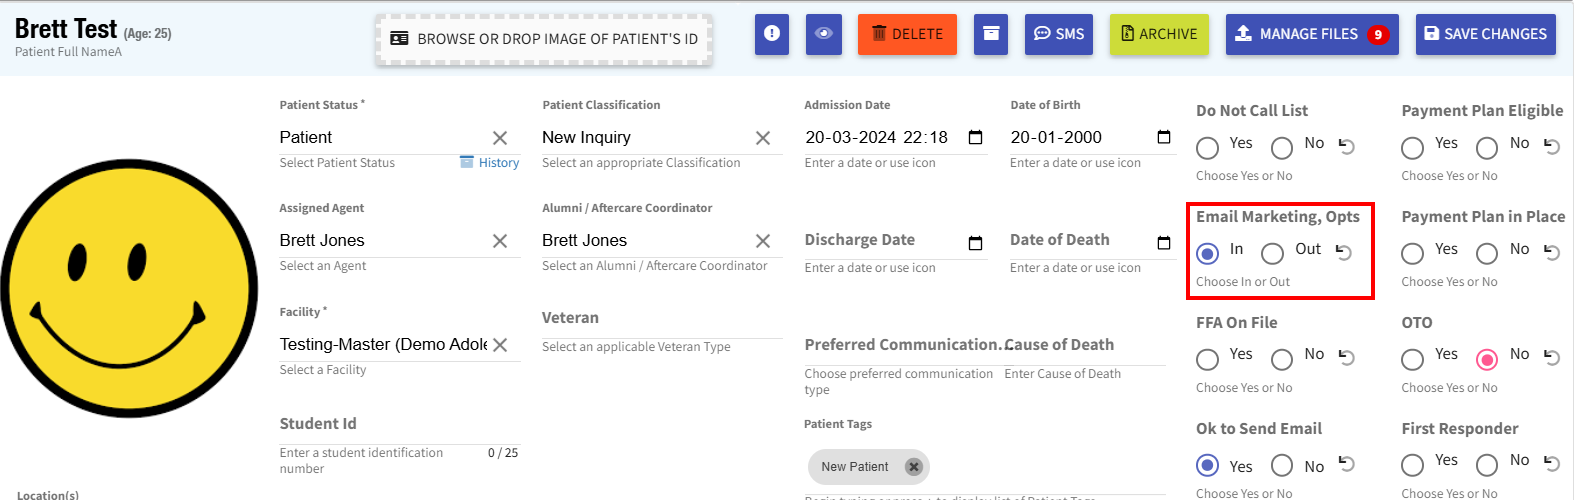This screenshot has width=1574, height=500.
Task: Clear the Patient Status field
Action: pos(500,138)
